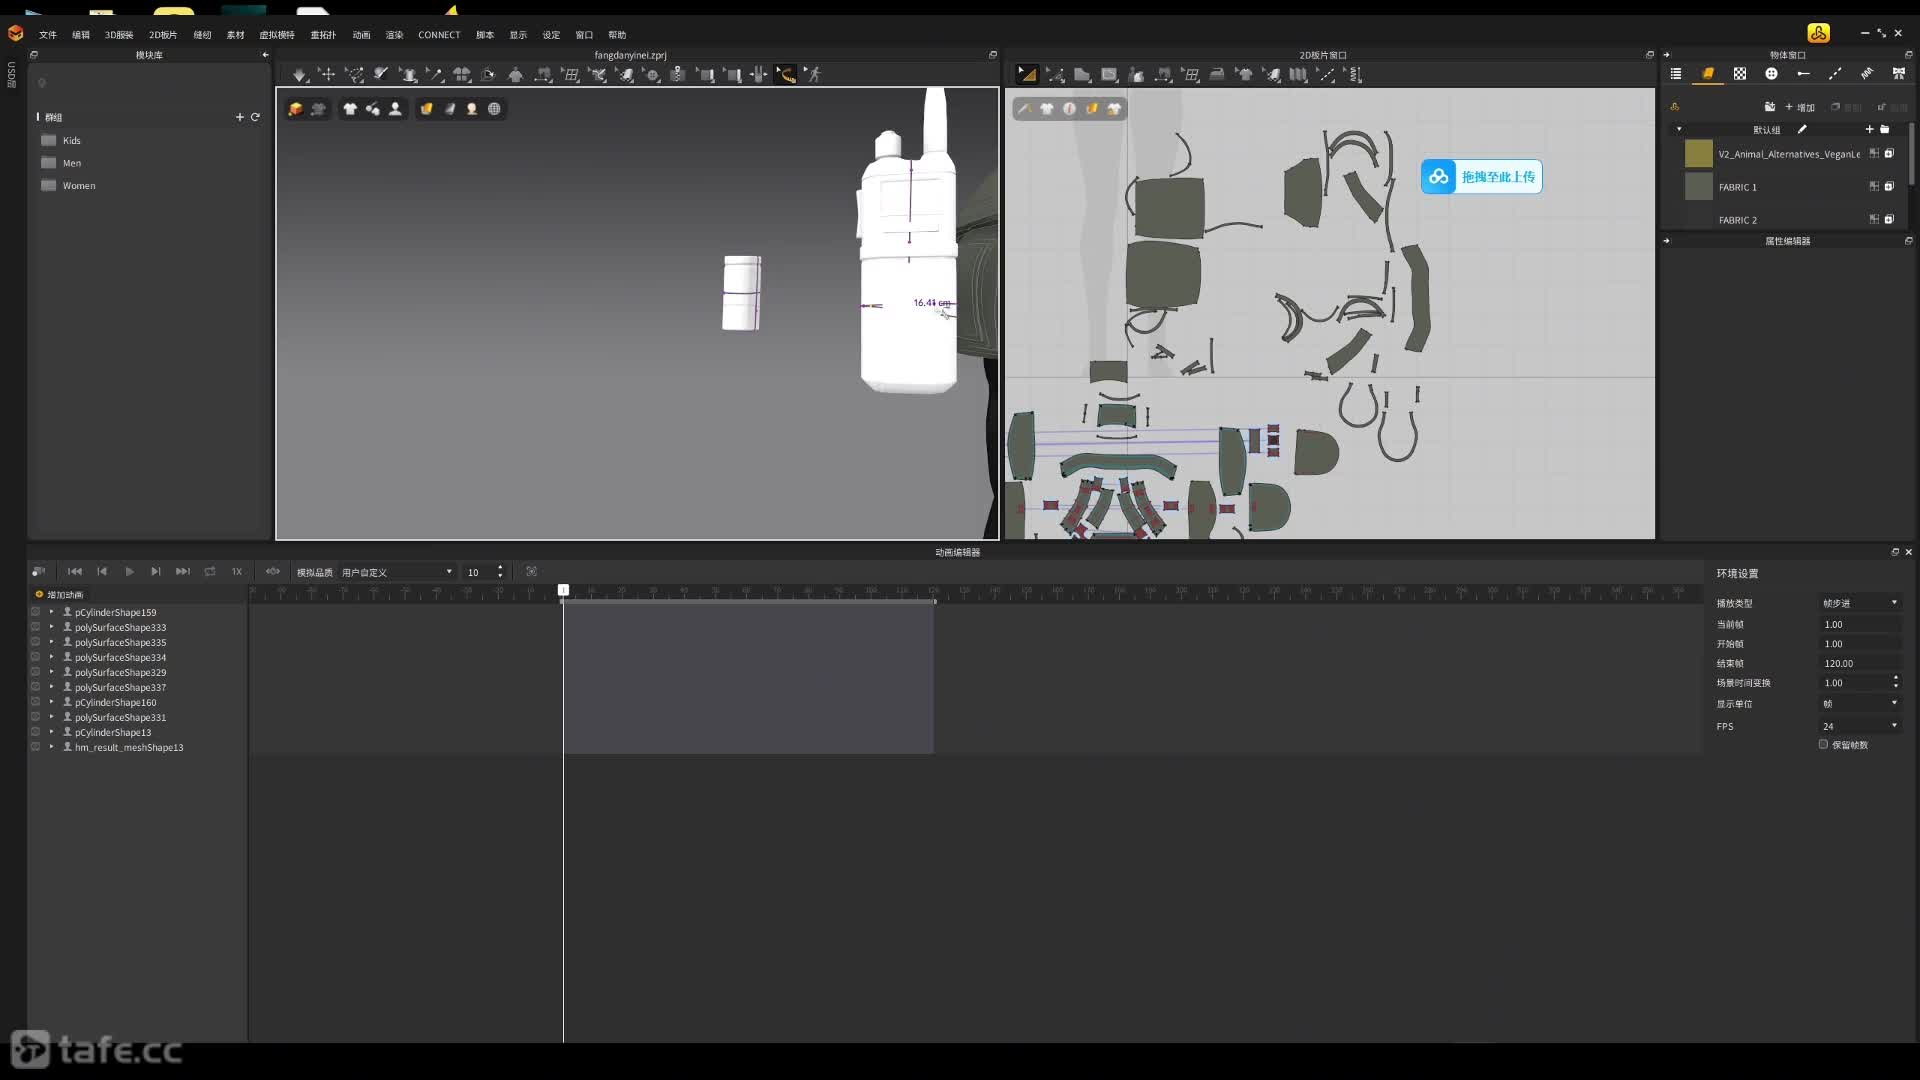Play the animation
1920x1080 pixels.
click(x=129, y=572)
